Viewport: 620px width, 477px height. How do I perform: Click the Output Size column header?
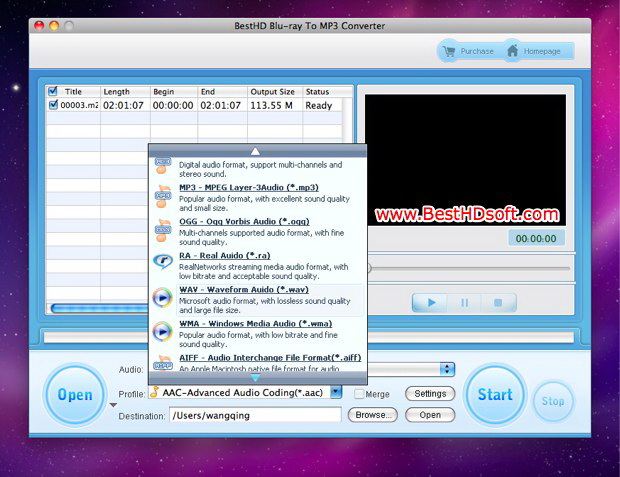(275, 91)
